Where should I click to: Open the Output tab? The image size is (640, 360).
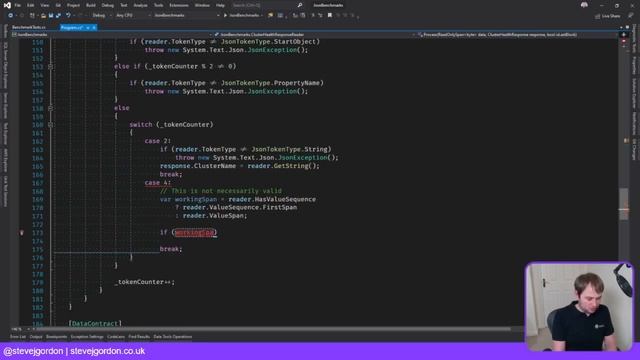pos(36,337)
